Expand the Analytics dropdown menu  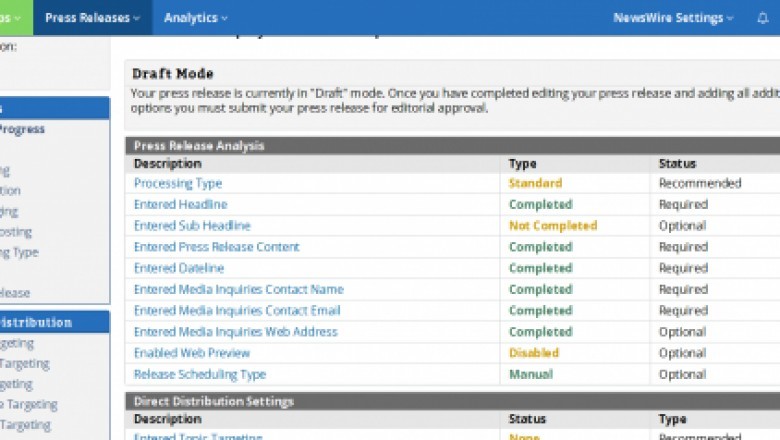point(195,18)
